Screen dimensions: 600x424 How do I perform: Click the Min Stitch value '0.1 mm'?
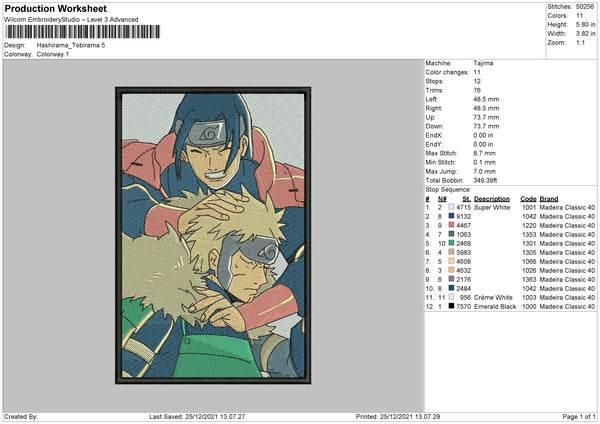(x=484, y=162)
